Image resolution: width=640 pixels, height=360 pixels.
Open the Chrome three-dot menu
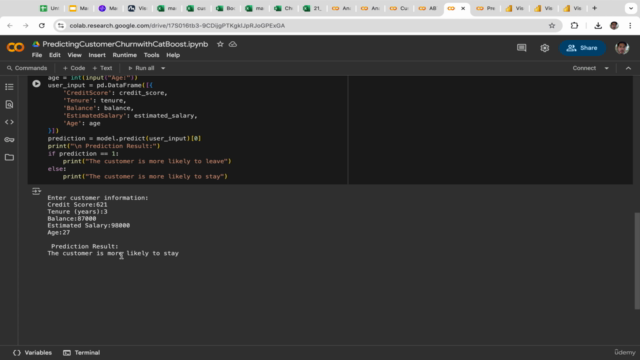[x=630, y=25]
